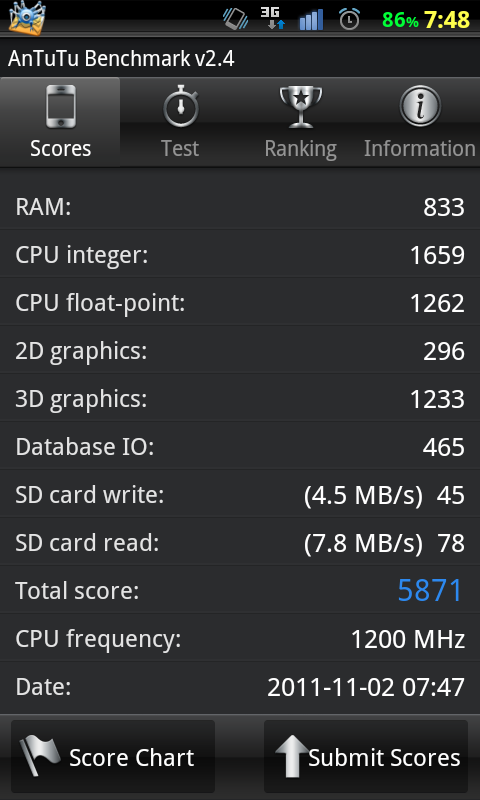Open the trophy Ranking icon
480x800 pixels.
[x=301, y=106]
